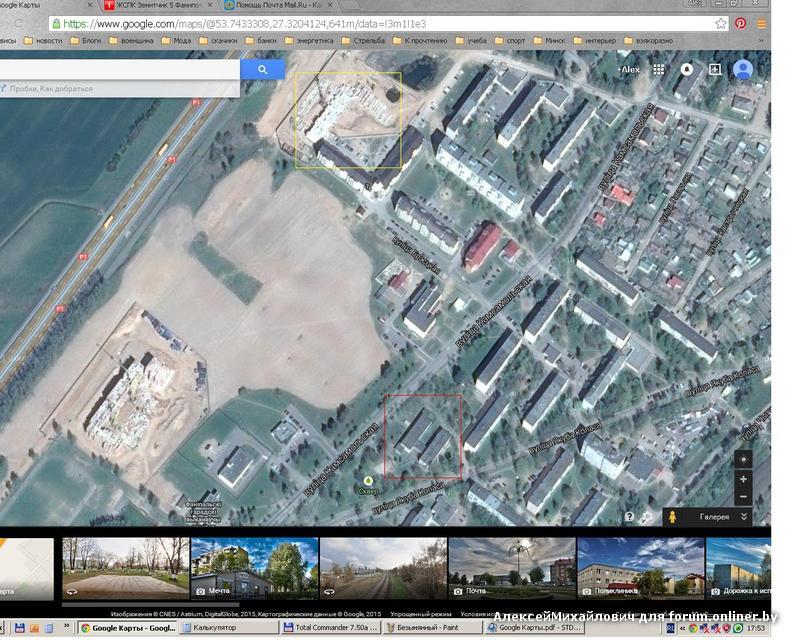Close the Google Карты browser tab
This screenshot has height=640, width=800.
tap(90, 5)
